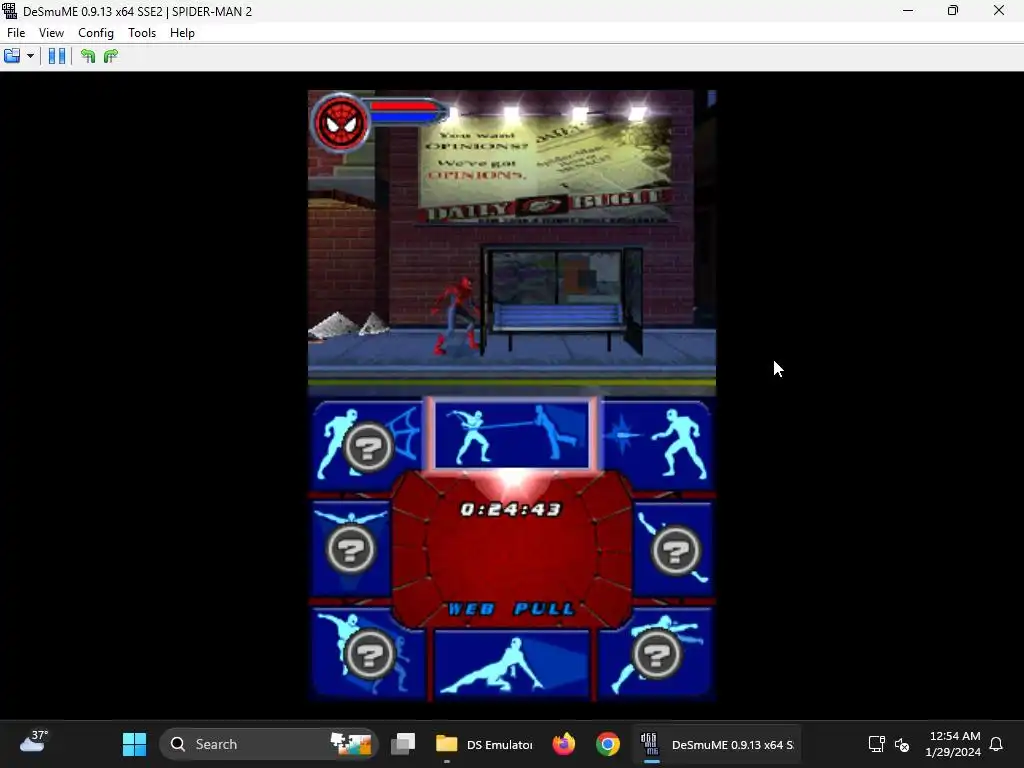Viewport: 1024px width, 768px height.
Task: Click the Daily Bugle billboard
Action: tap(546, 168)
